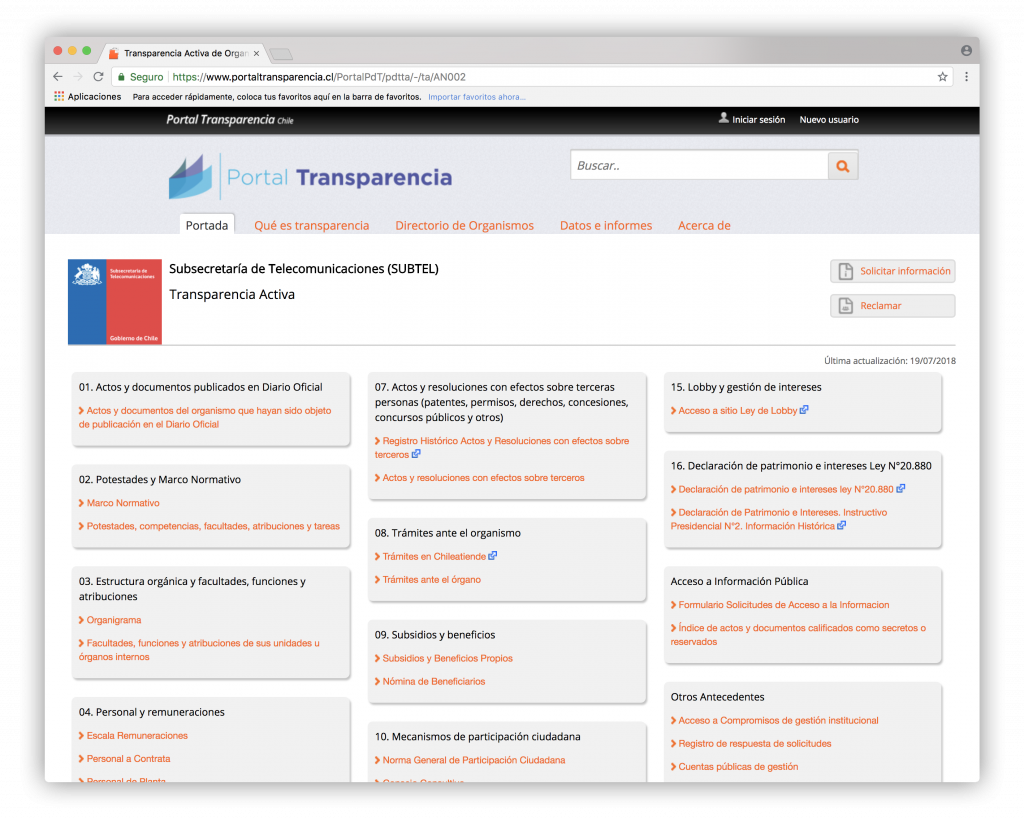1024x819 pixels.
Task: Click the Buscar search field
Action: tap(699, 166)
